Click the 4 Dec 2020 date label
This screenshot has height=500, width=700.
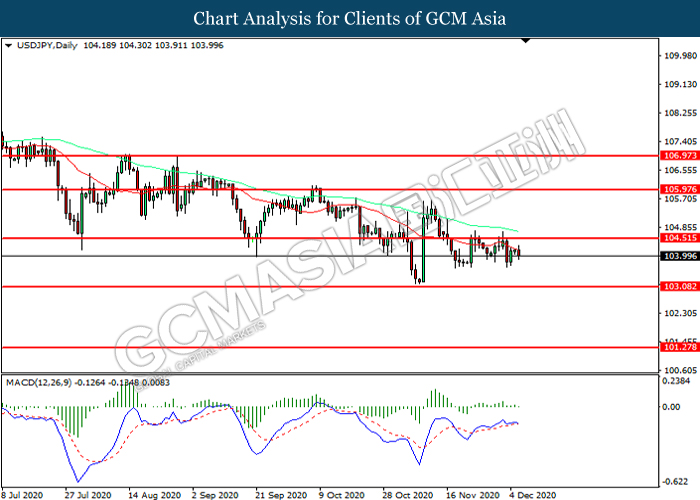(x=533, y=495)
